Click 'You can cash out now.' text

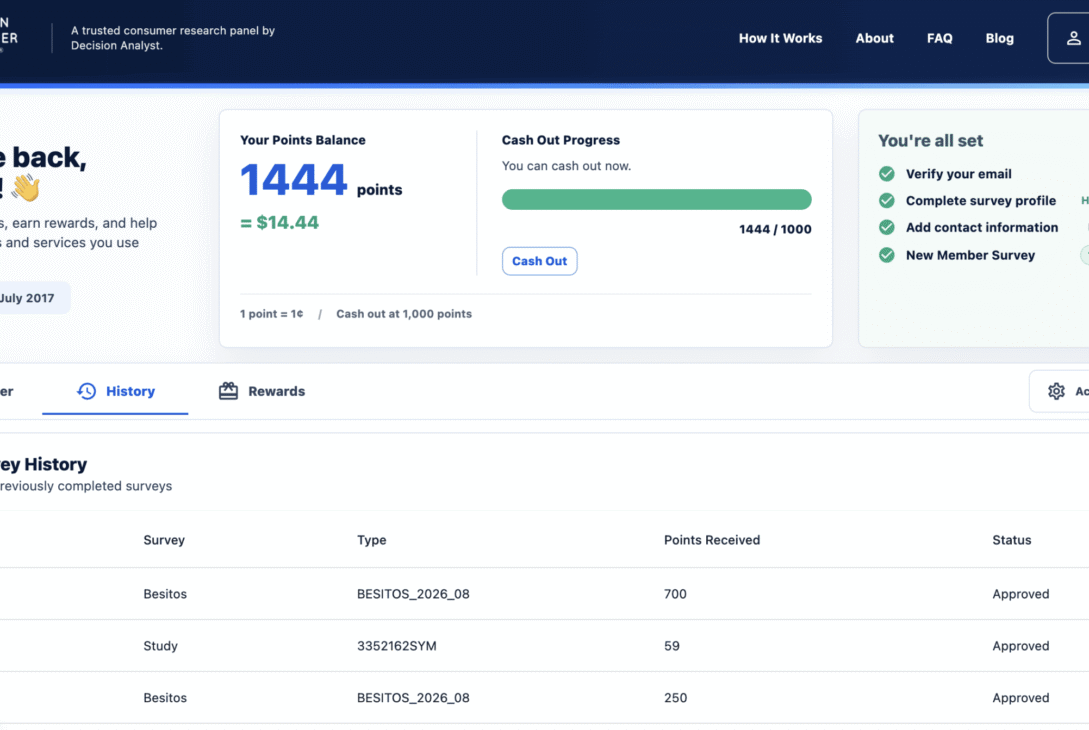pyautogui.click(x=567, y=166)
